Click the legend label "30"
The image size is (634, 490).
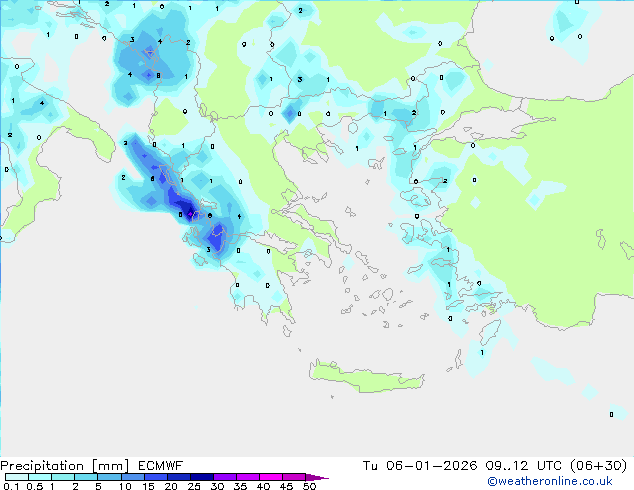pos(217,486)
